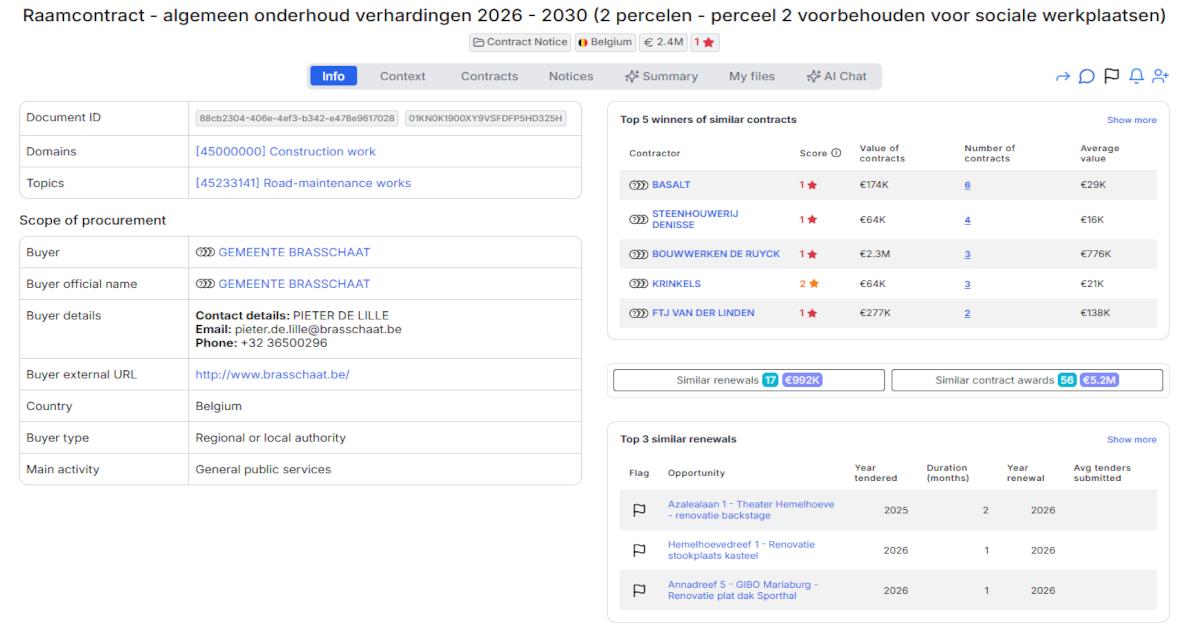
Task: Click the flag icon in top toolbar
Action: [x=1111, y=77]
